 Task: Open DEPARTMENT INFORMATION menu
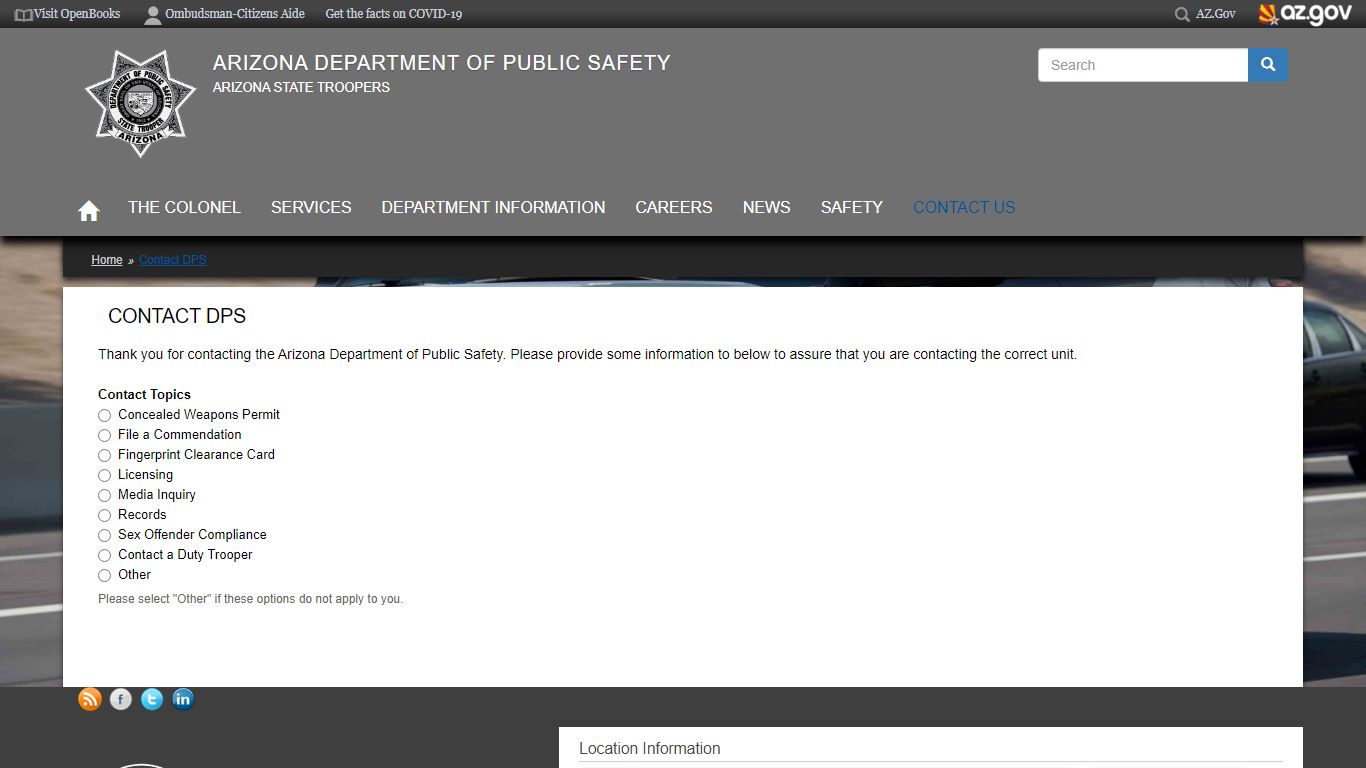493,207
